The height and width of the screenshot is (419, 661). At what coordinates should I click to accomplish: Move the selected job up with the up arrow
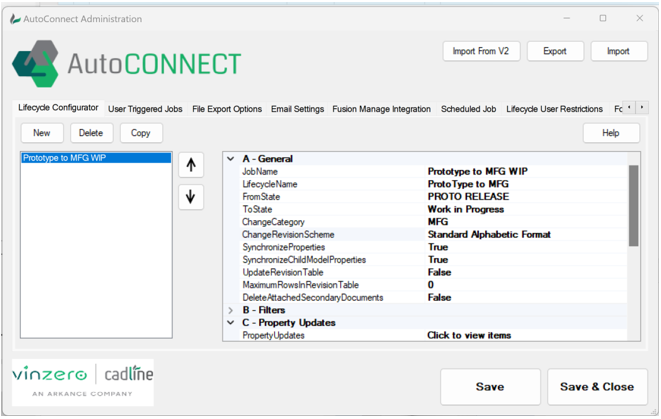point(191,165)
